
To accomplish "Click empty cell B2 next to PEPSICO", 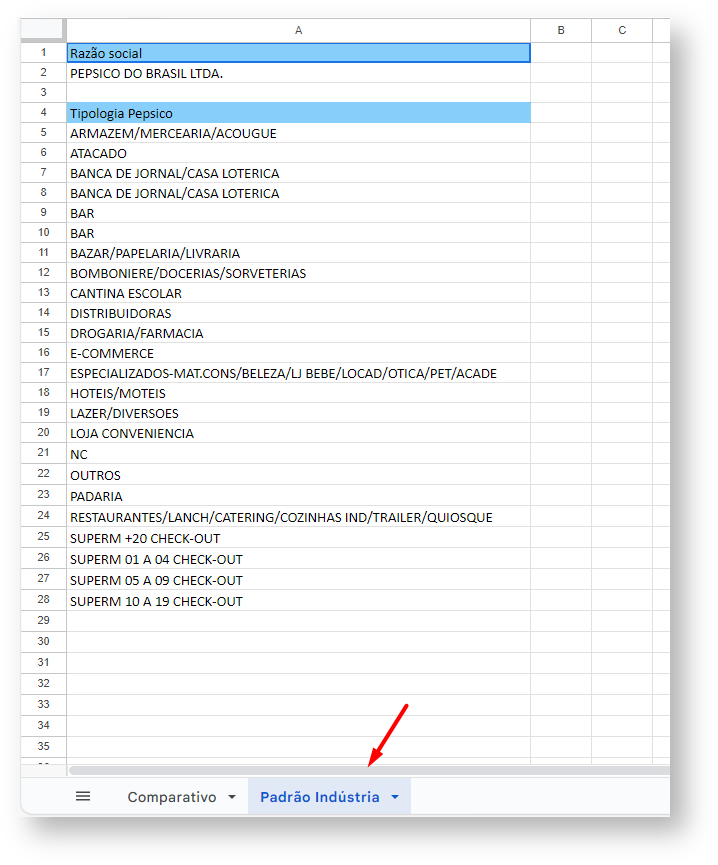I will (561, 73).
